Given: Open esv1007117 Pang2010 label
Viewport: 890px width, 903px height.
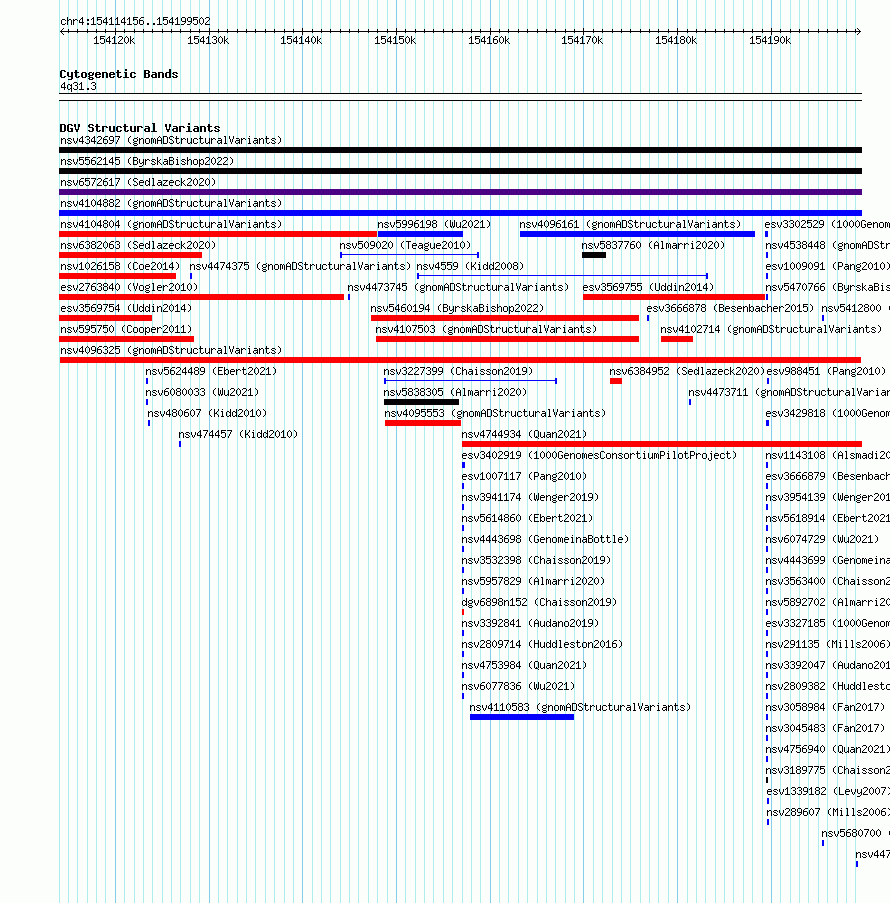Looking at the screenshot, I should [524, 477].
